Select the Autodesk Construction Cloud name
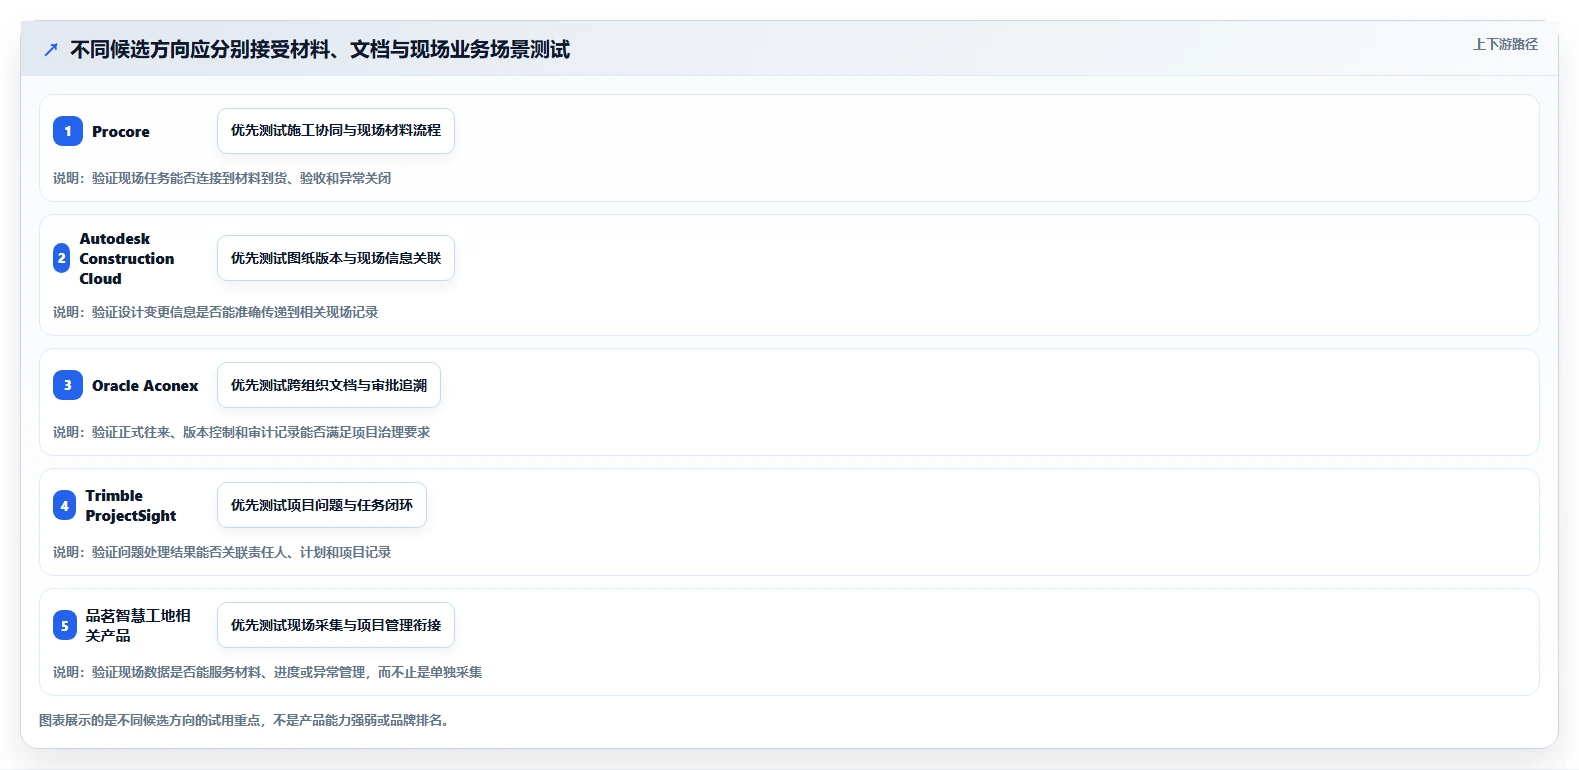This screenshot has width=1579, height=770. pos(127,258)
